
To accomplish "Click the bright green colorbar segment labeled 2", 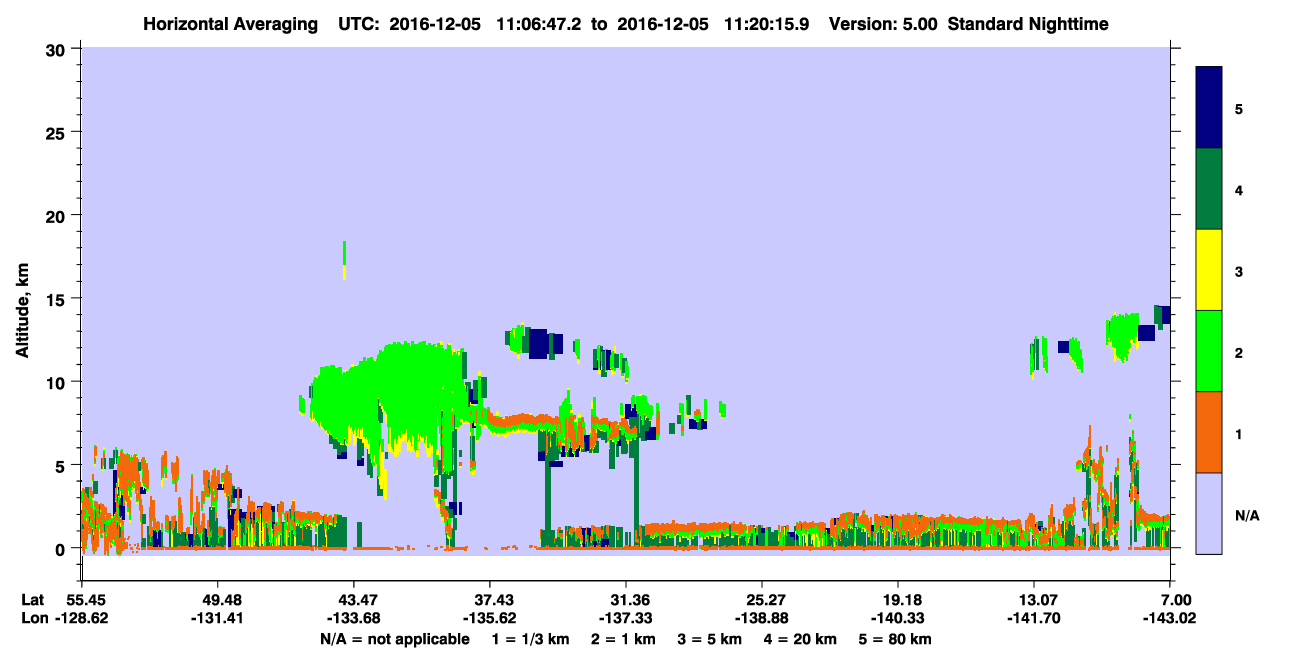I will click(1209, 351).
